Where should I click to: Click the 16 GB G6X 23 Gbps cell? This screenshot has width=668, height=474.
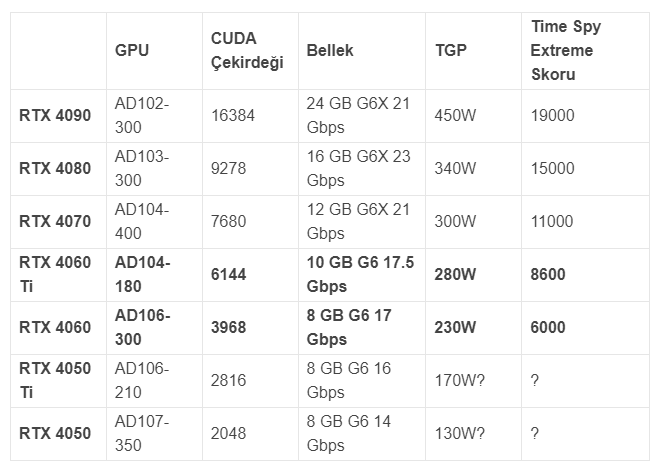359,168
